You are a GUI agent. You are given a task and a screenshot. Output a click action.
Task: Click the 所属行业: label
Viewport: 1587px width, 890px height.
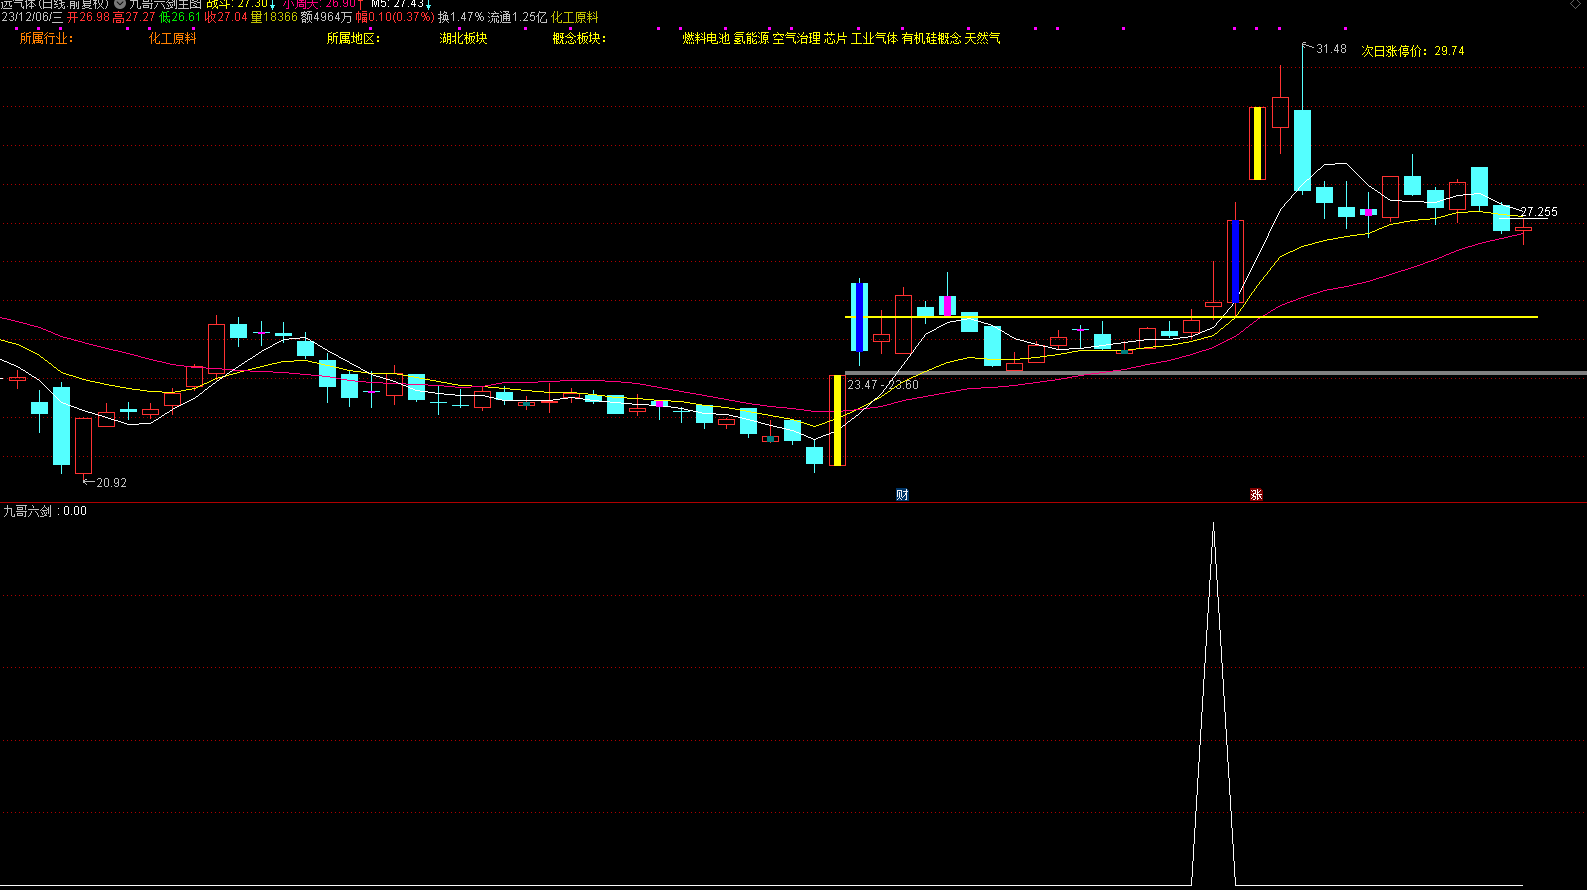pos(46,38)
